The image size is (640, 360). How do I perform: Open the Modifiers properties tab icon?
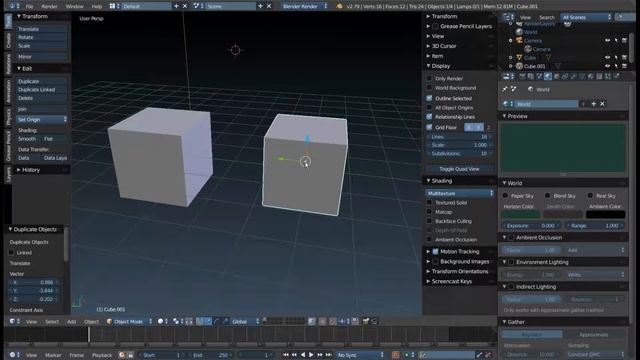click(x=573, y=77)
